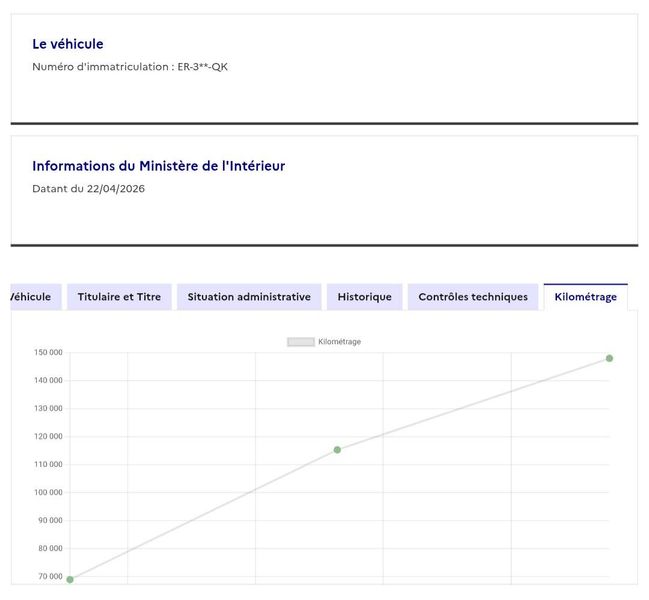This screenshot has height=600, width=649.
Task: Click the Numéro d'immatriculation ER-3**-QK text
Action: 130,67
